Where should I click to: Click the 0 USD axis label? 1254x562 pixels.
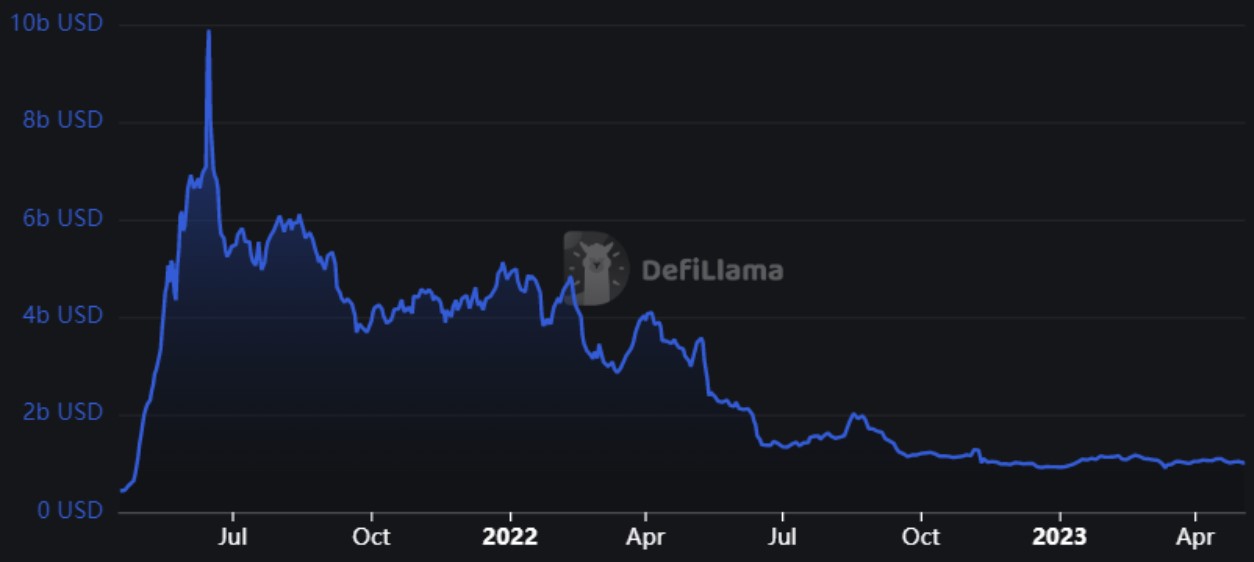[68, 510]
